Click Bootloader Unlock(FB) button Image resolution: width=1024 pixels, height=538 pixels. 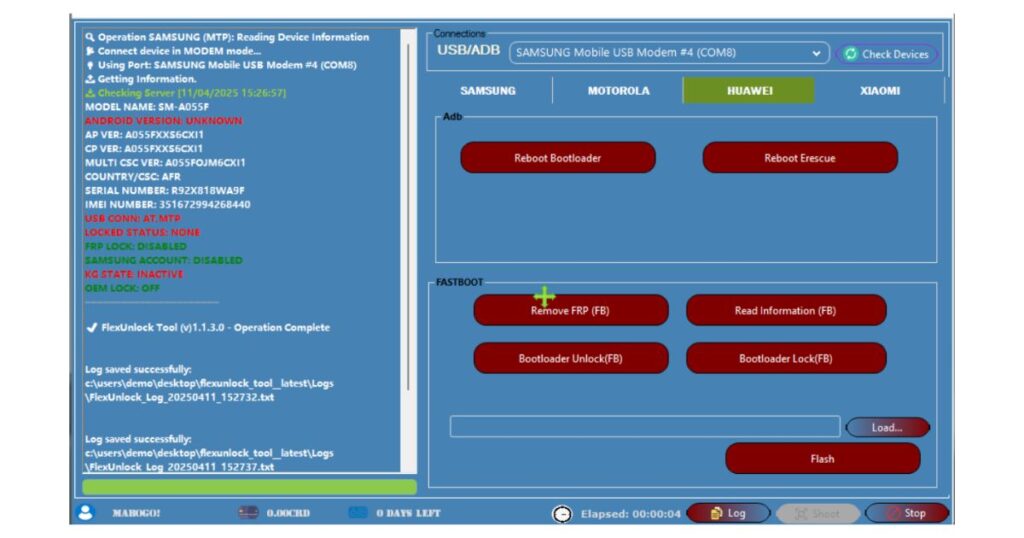click(x=571, y=358)
